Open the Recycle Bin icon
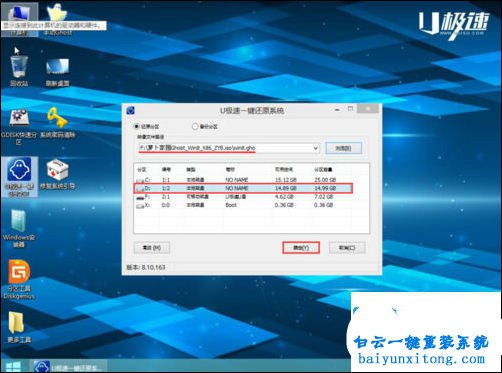 pos(19,71)
